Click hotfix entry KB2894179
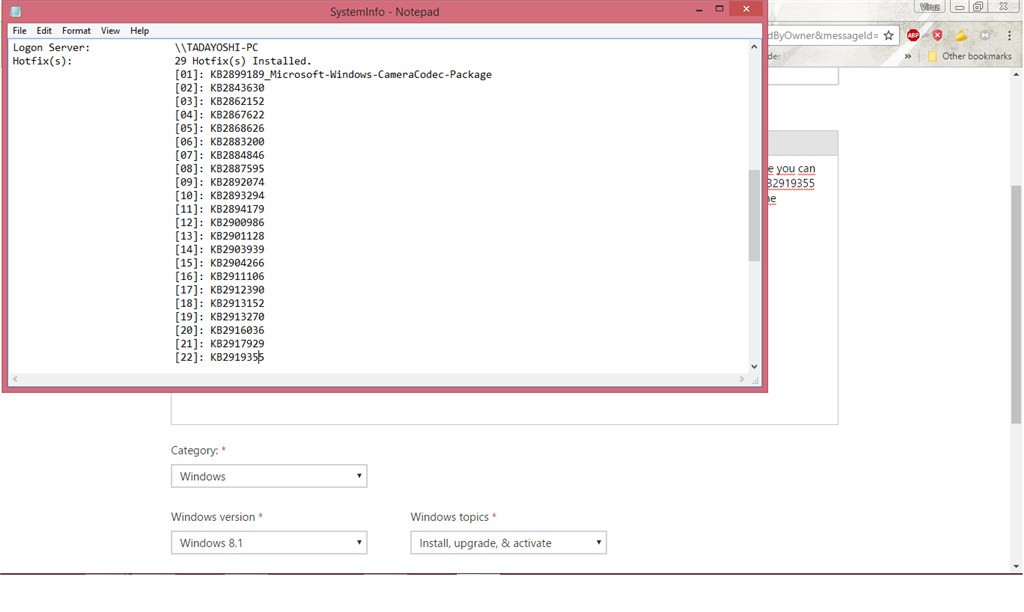 (237, 209)
